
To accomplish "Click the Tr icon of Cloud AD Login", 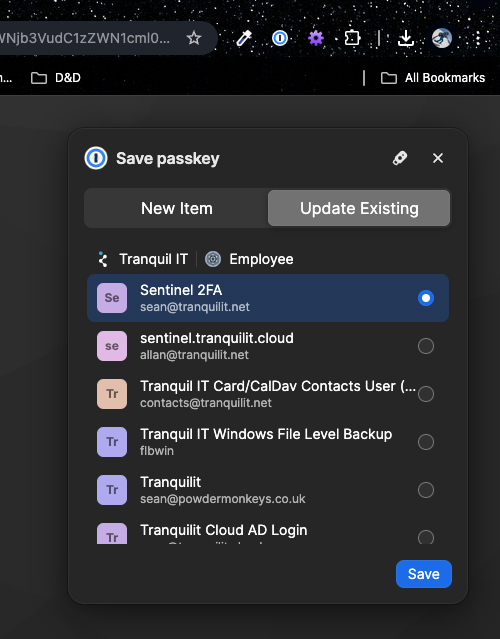I will point(112,533).
